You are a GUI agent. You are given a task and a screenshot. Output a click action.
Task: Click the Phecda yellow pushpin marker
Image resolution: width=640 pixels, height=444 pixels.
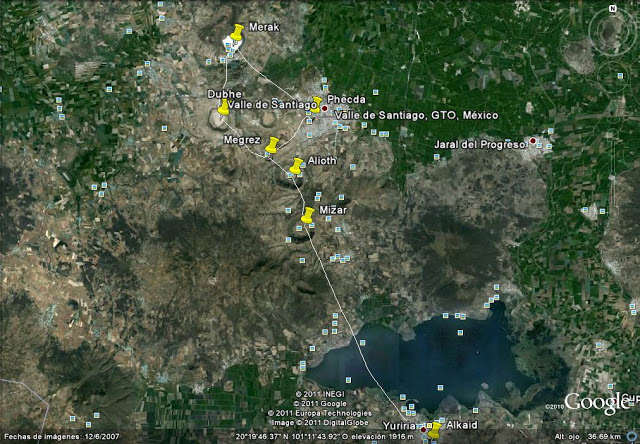coord(318,104)
